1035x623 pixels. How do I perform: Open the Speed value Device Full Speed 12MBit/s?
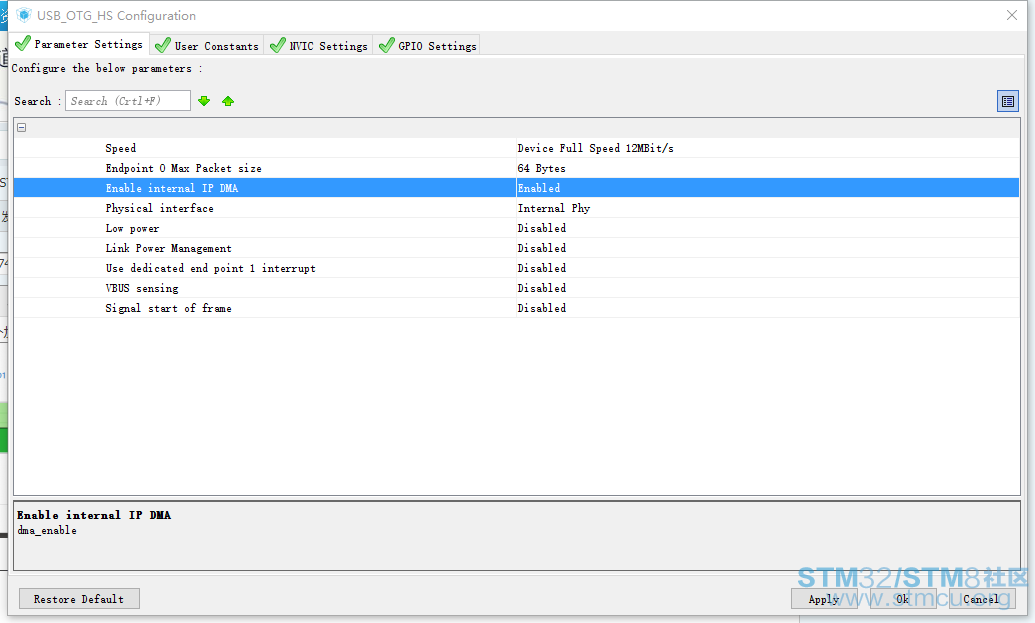tap(767, 148)
